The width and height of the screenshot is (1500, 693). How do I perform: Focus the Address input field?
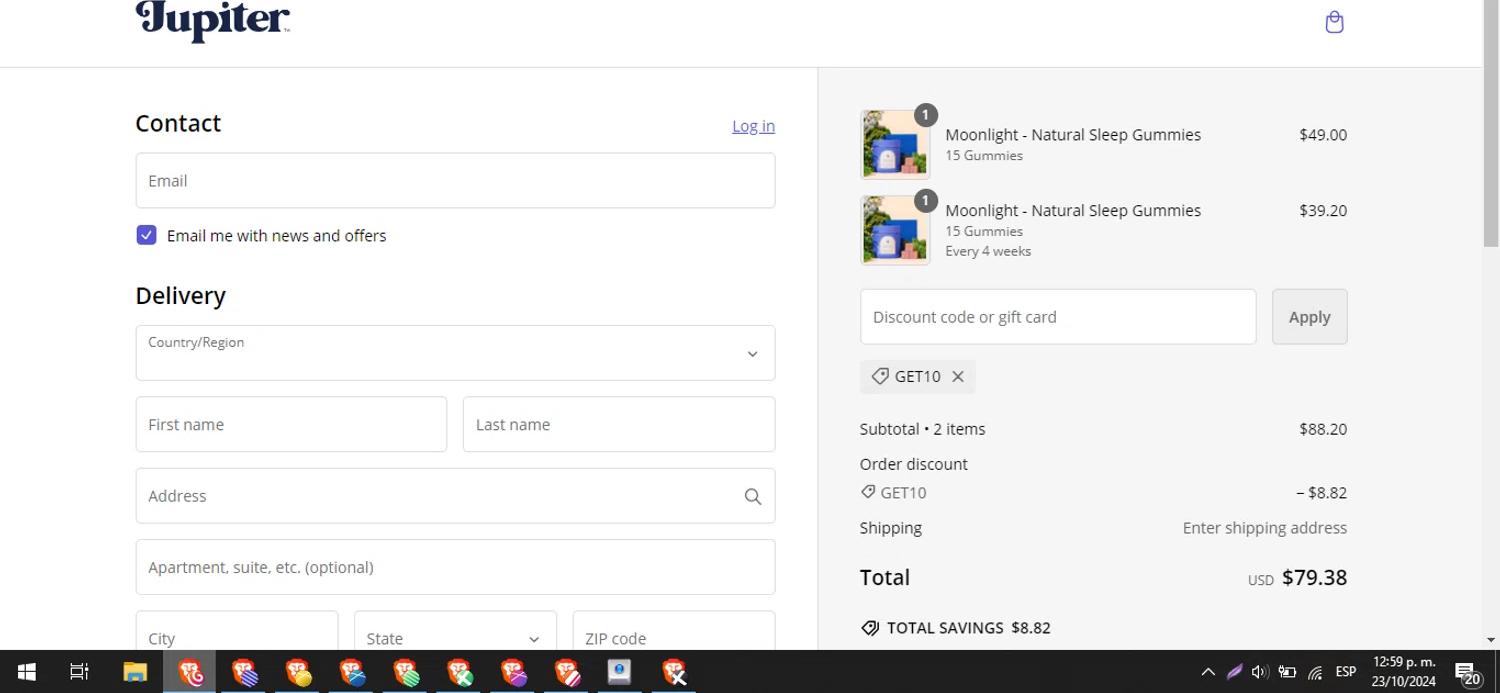click(455, 496)
